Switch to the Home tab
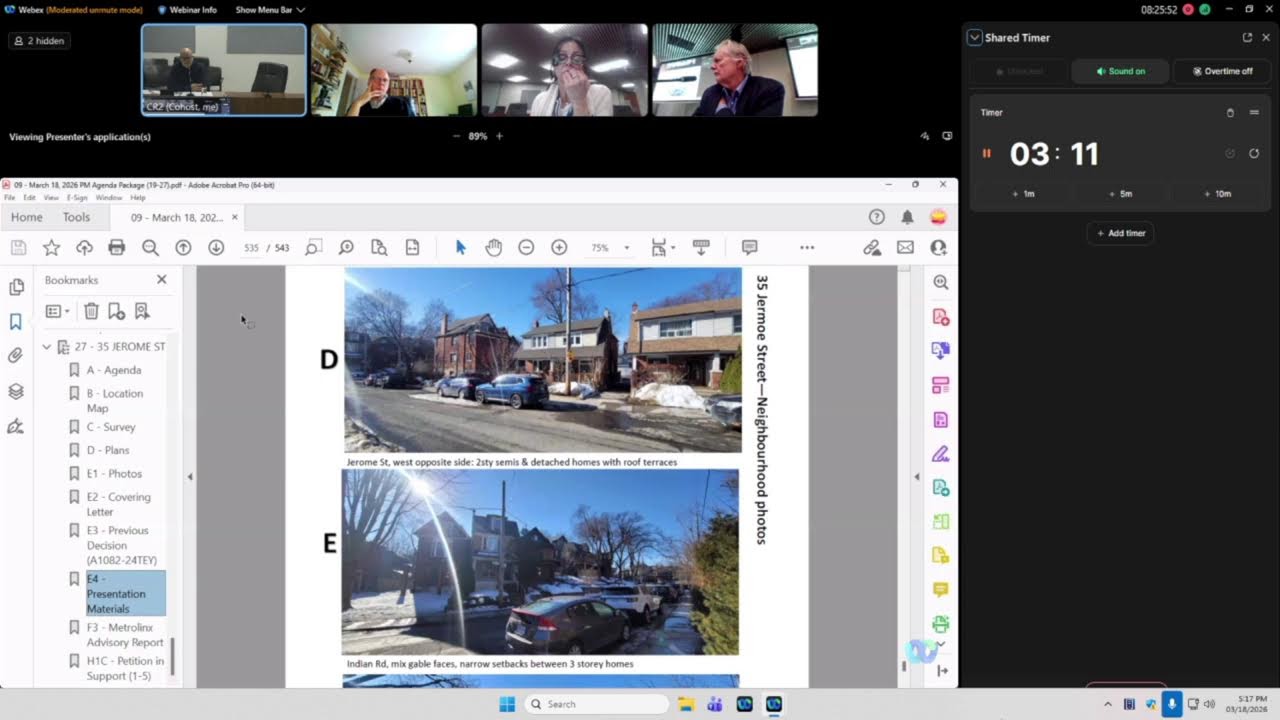The height and width of the screenshot is (720, 1280). 26,217
